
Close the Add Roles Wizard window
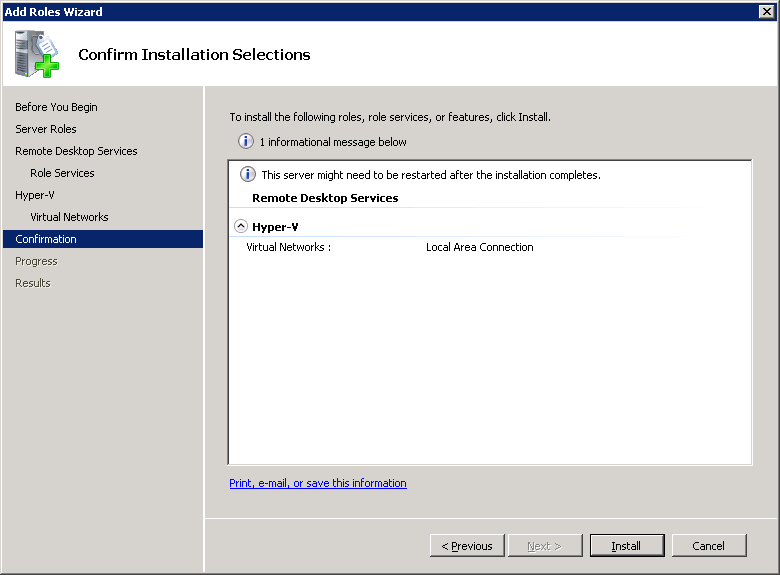point(767,11)
